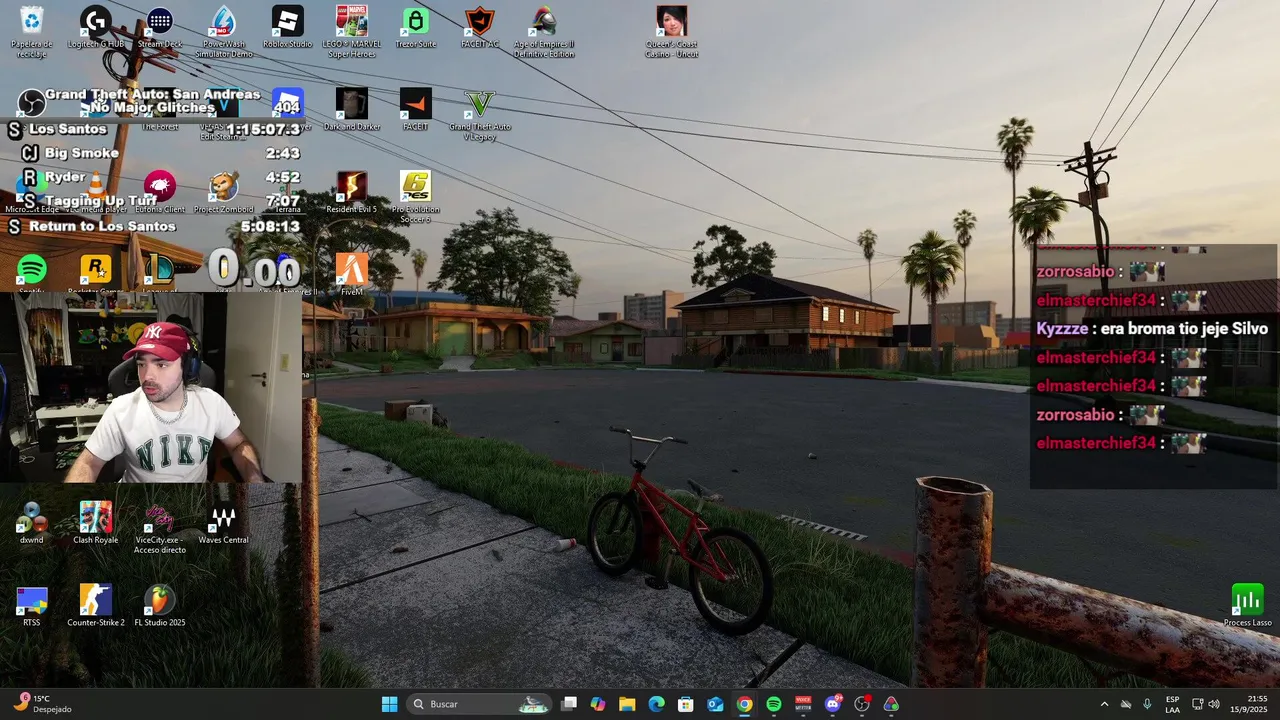Click the ESP LAA language indicator
This screenshot has height=720, width=1280.
1172,704
